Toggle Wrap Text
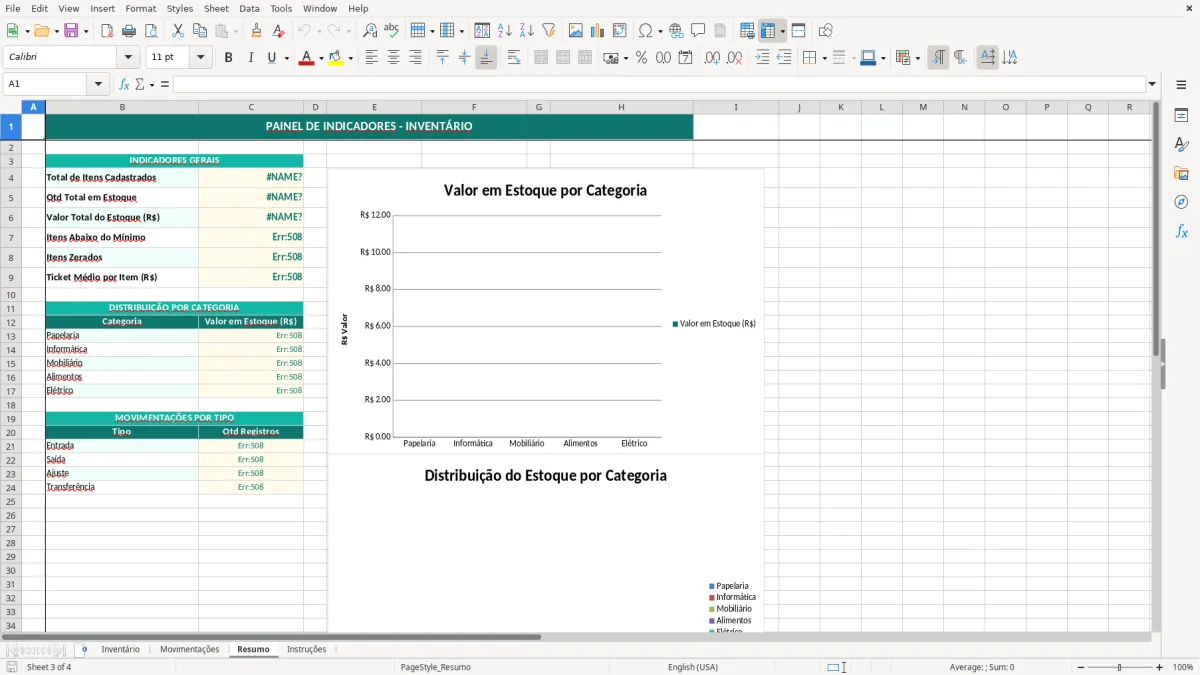The height and width of the screenshot is (675, 1200). [x=514, y=58]
